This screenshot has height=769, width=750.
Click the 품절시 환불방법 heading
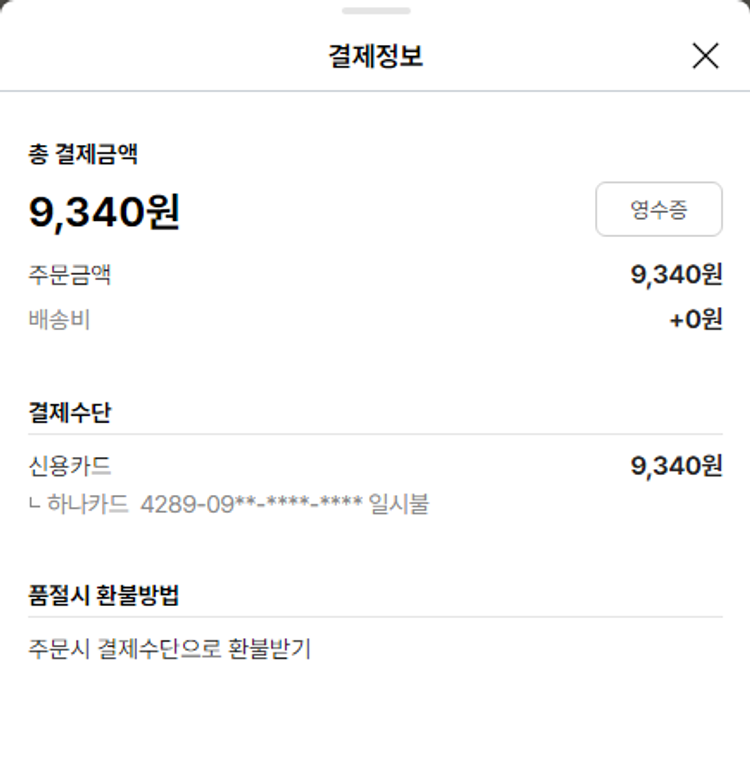[104, 595]
